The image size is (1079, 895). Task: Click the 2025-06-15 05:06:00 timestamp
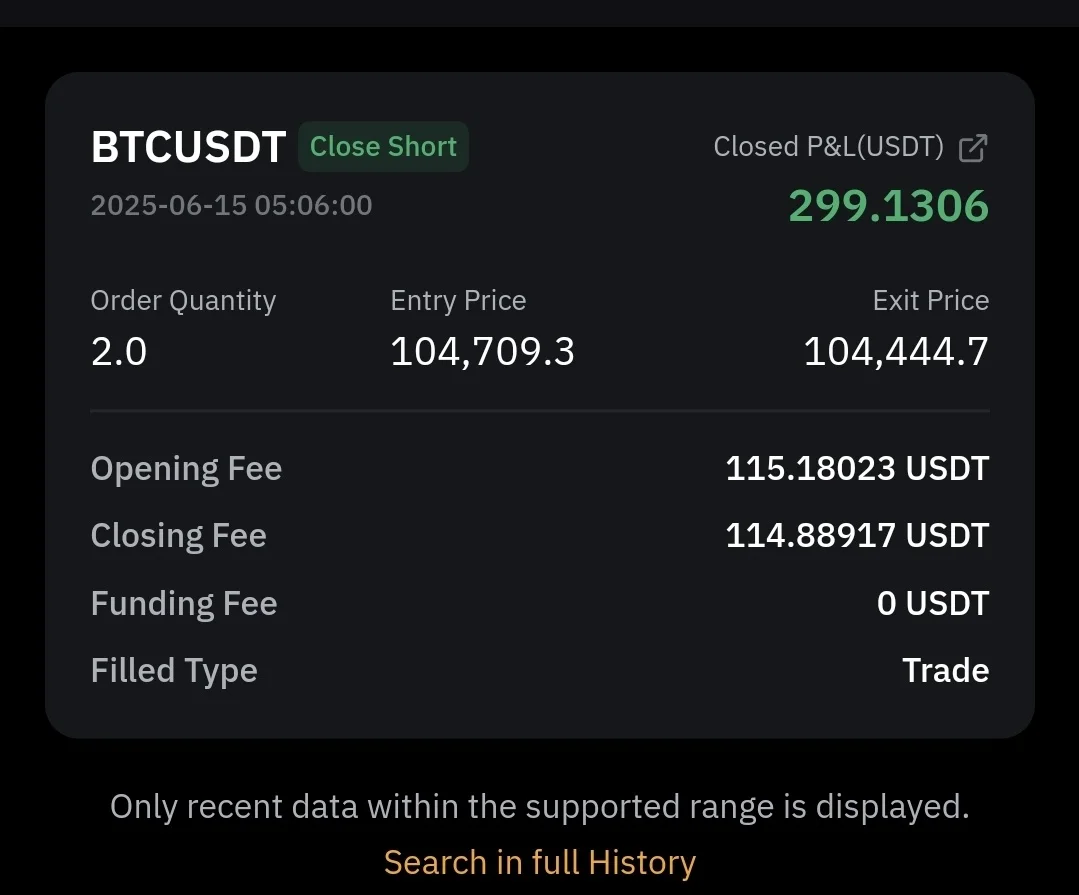coord(231,205)
